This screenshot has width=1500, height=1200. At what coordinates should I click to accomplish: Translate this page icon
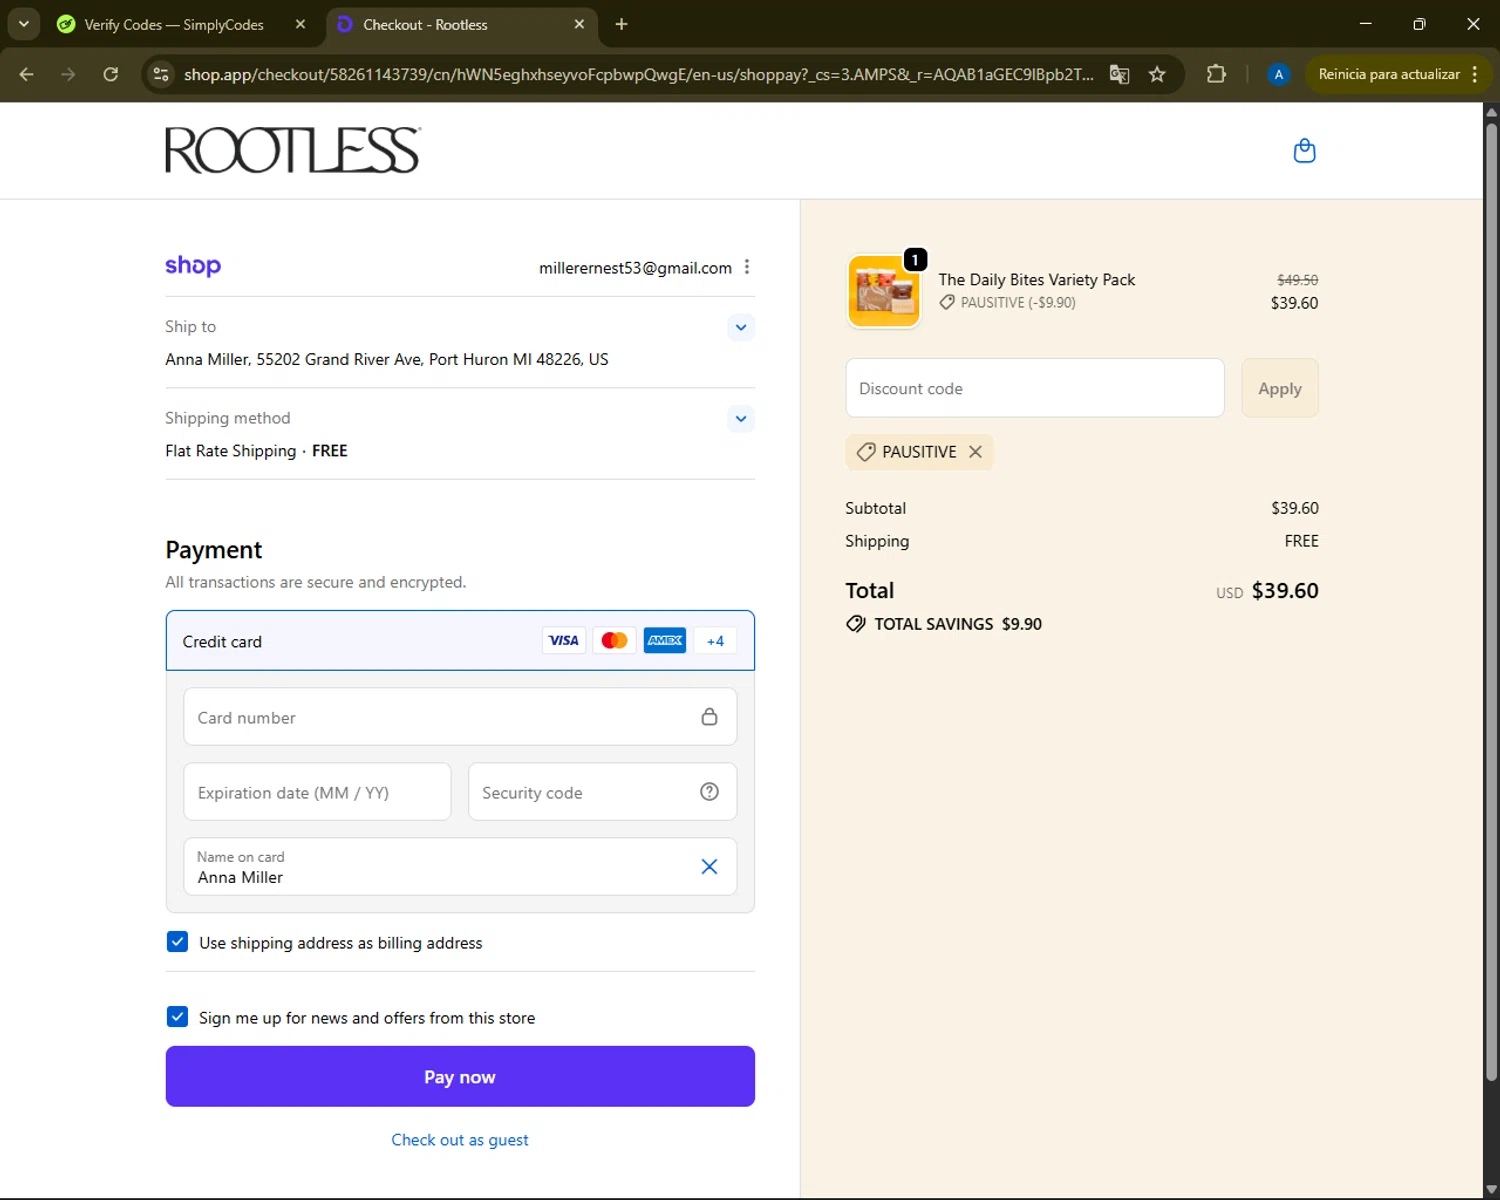point(1119,74)
